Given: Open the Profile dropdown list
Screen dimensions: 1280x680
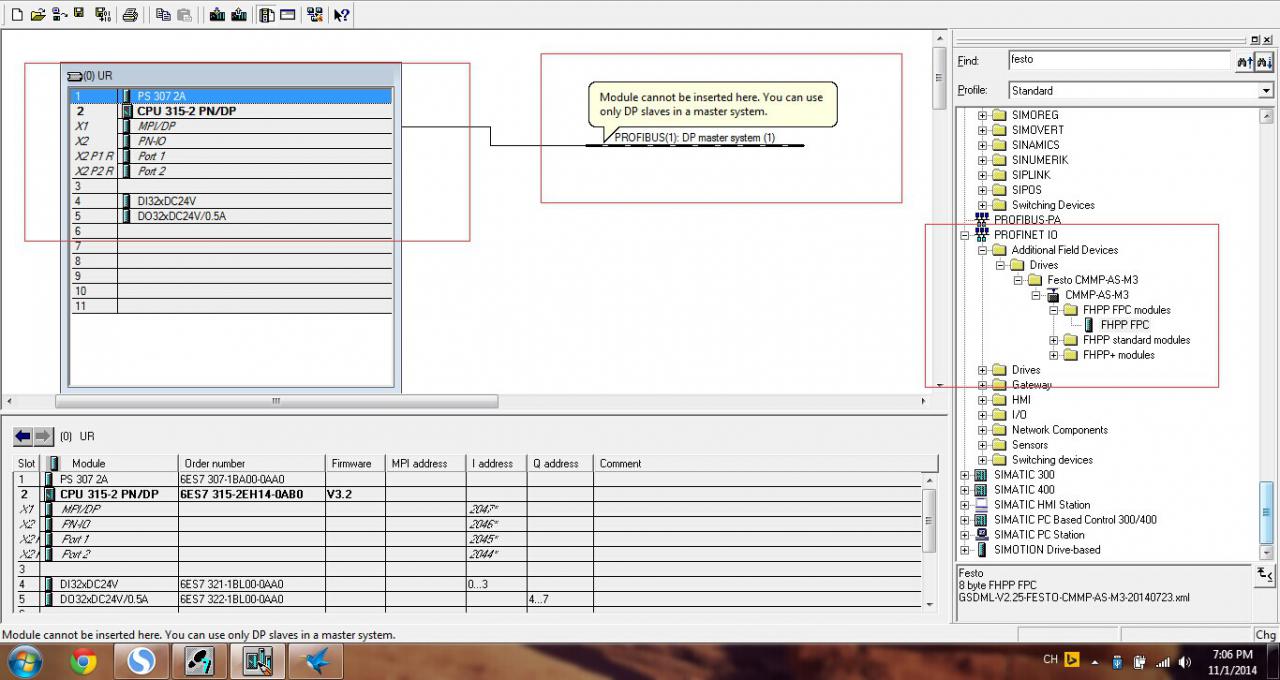Looking at the screenshot, I should coord(1265,91).
